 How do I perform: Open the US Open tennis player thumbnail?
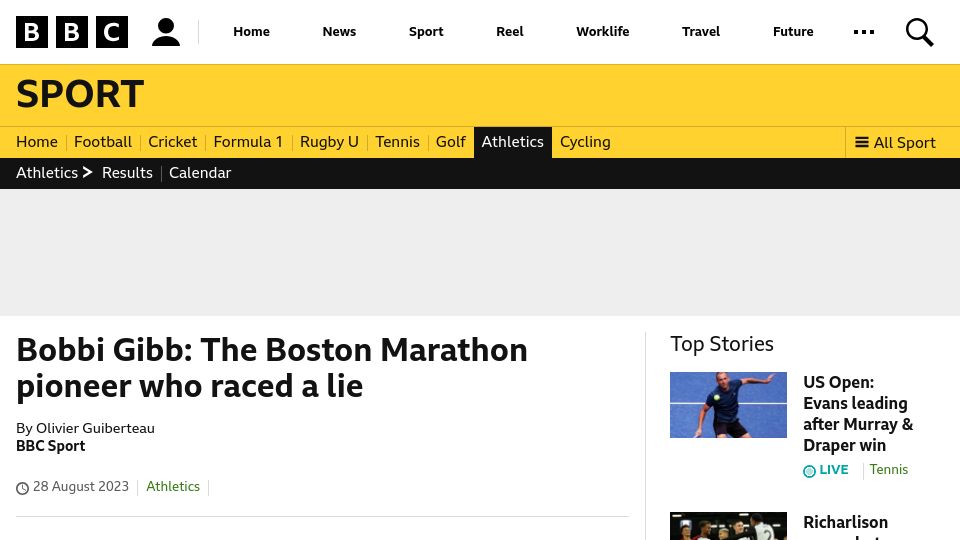pos(728,405)
